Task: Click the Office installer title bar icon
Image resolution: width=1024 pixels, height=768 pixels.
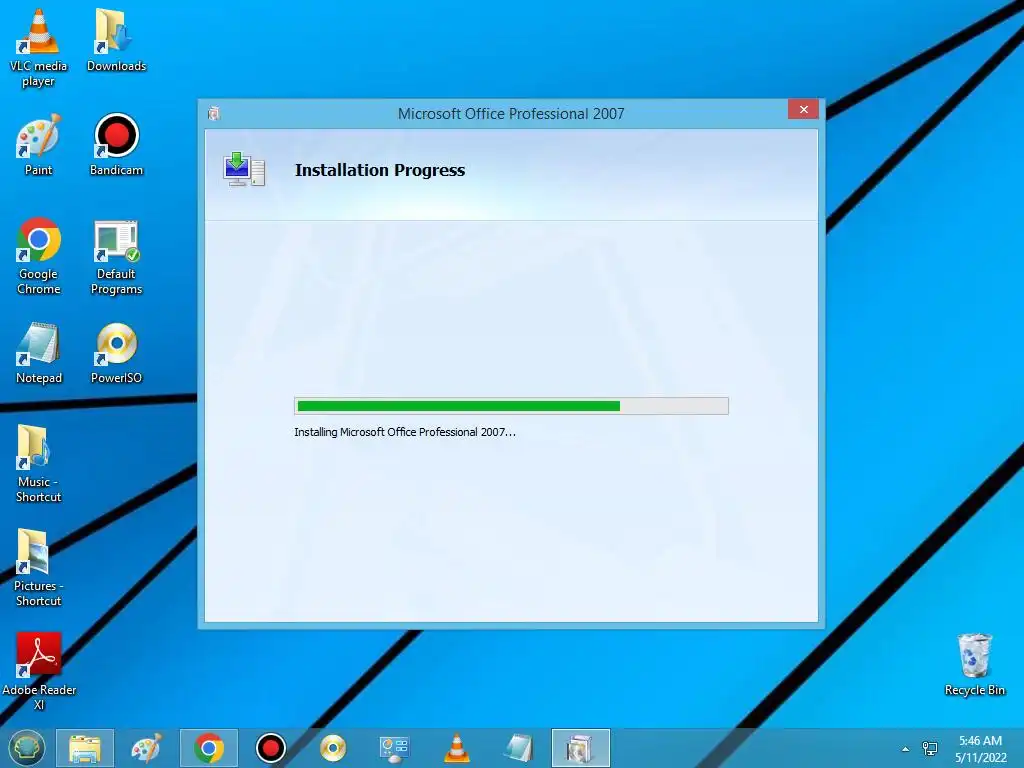Action: pyautogui.click(x=214, y=114)
